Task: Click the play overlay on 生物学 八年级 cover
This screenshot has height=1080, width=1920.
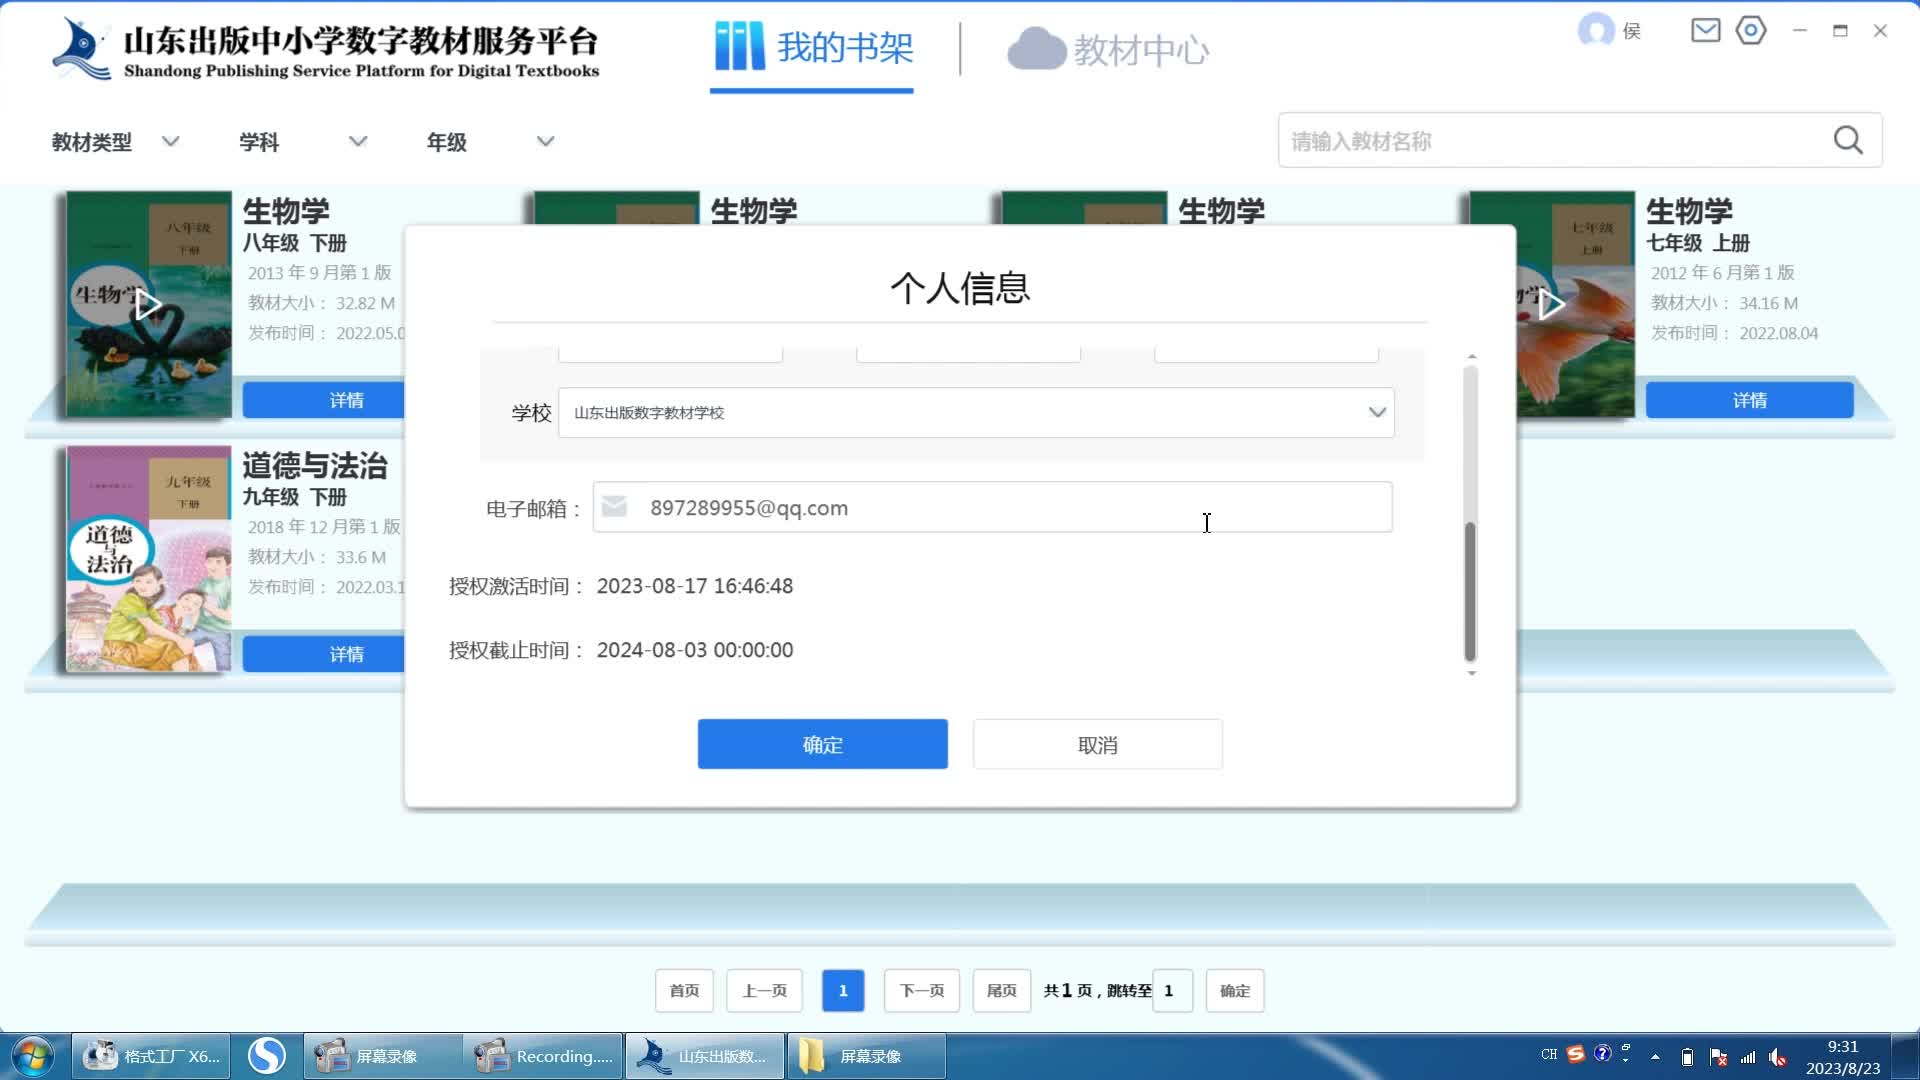Action: pos(148,303)
